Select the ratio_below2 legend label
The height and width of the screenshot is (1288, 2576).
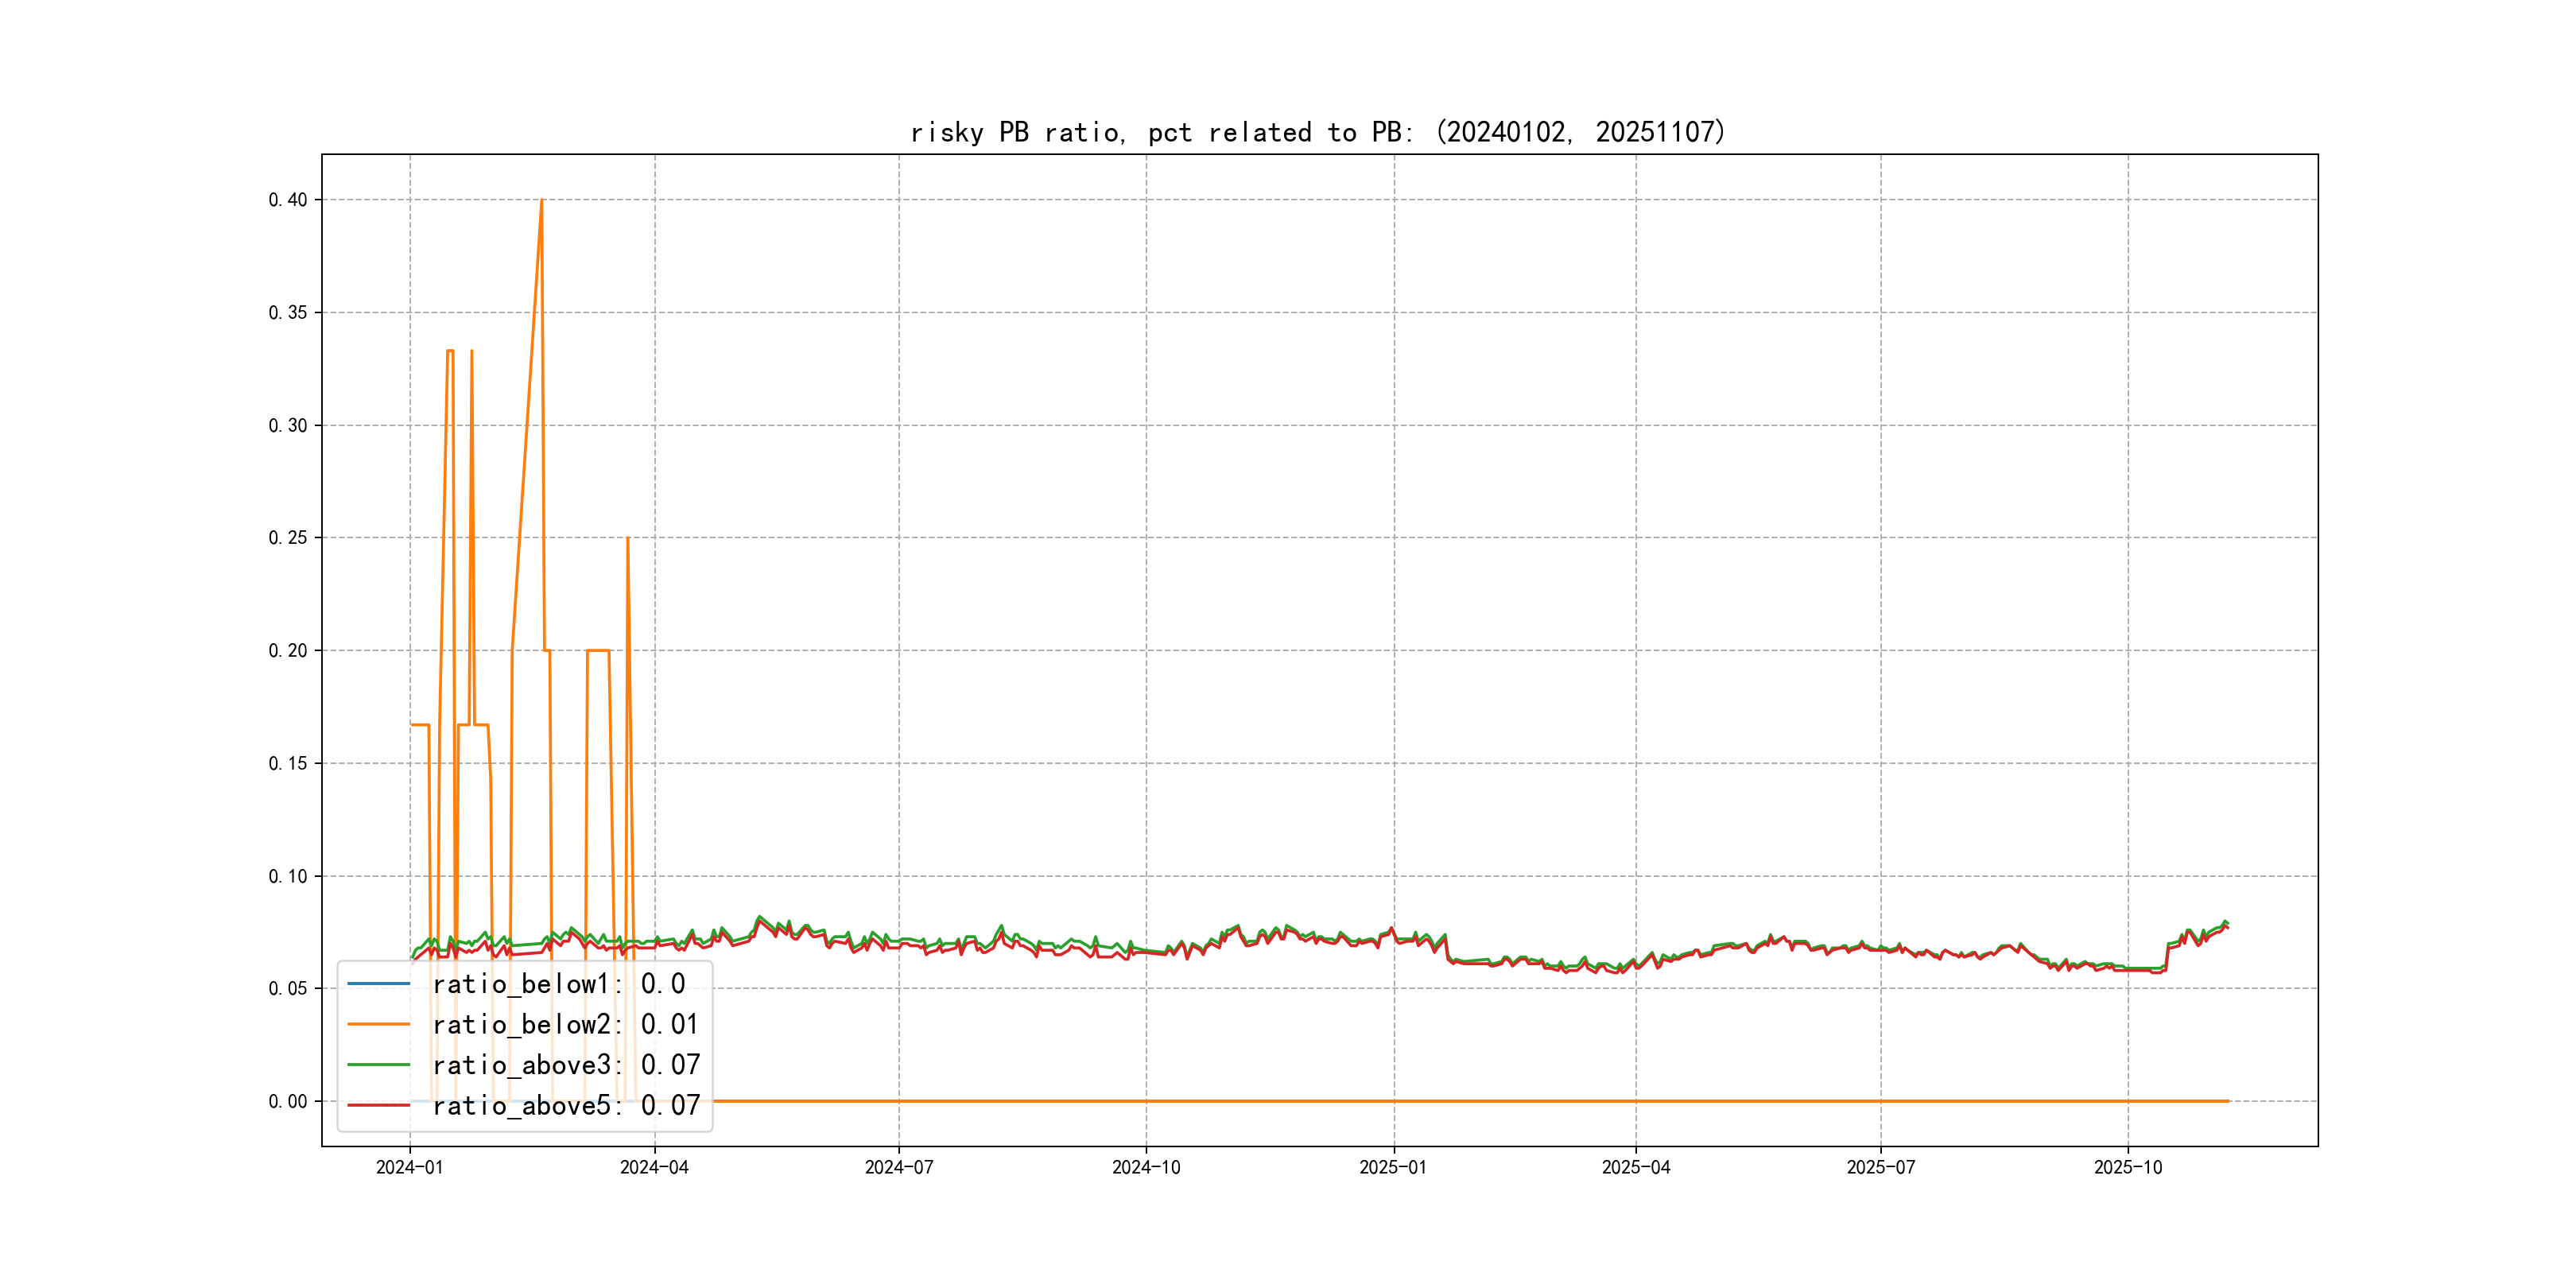[x=565, y=1024]
